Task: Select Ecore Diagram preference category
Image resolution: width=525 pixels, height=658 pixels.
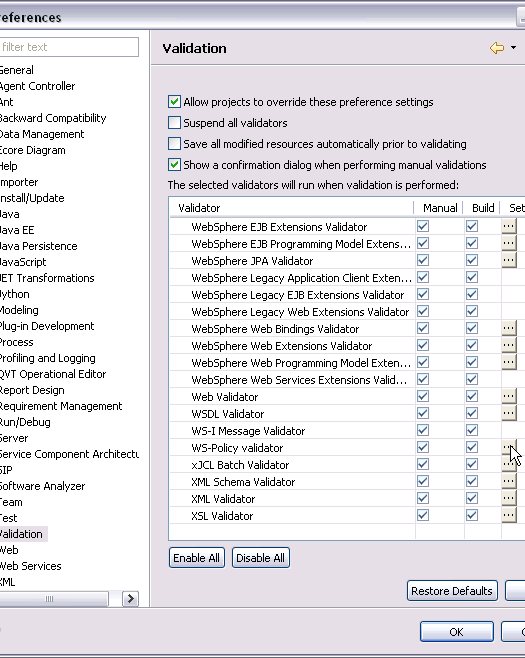Action: coord(32,150)
